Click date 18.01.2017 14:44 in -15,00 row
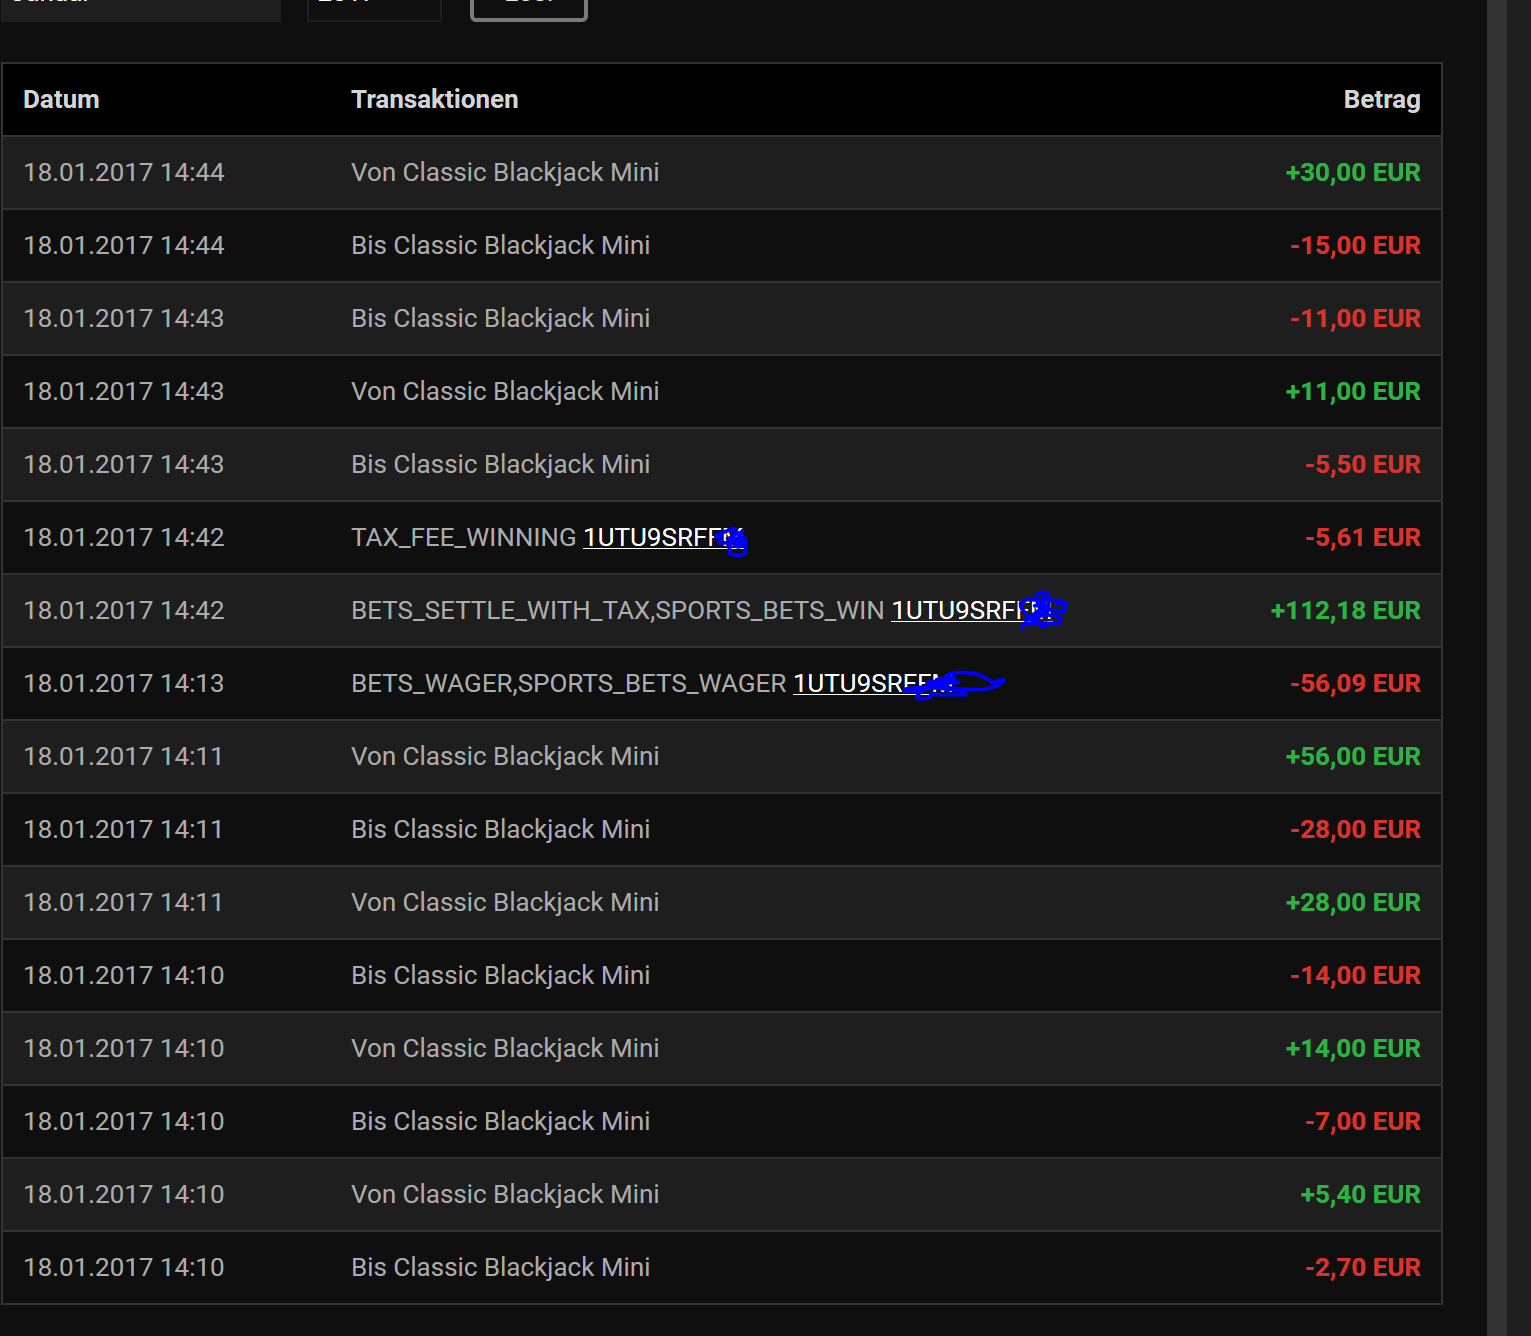The height and width of the screenshot is (1336, 1531). pyautogui.click(x=124, y=245)
